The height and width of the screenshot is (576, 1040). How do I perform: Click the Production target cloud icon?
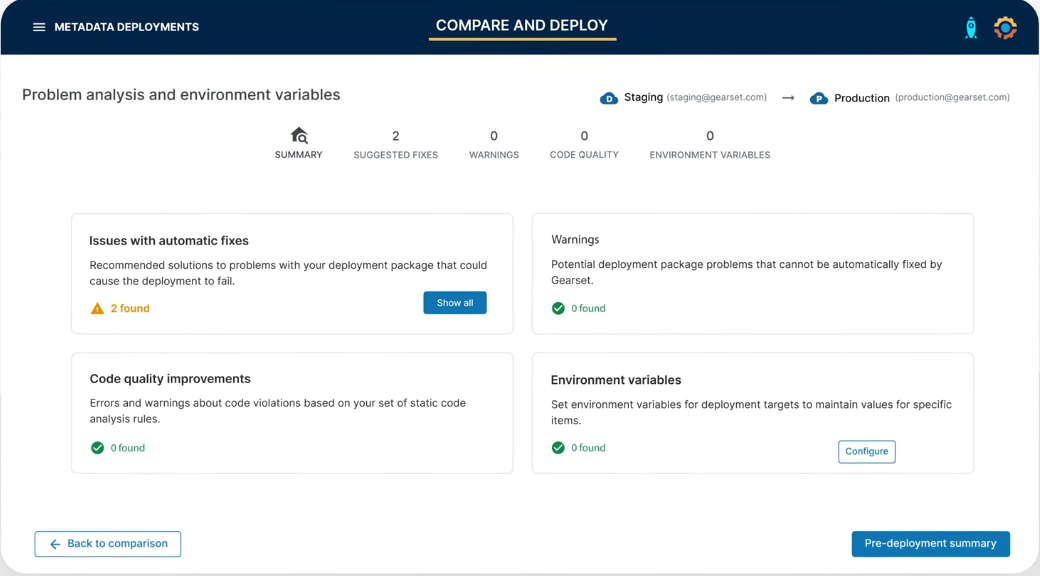point(818,98)
